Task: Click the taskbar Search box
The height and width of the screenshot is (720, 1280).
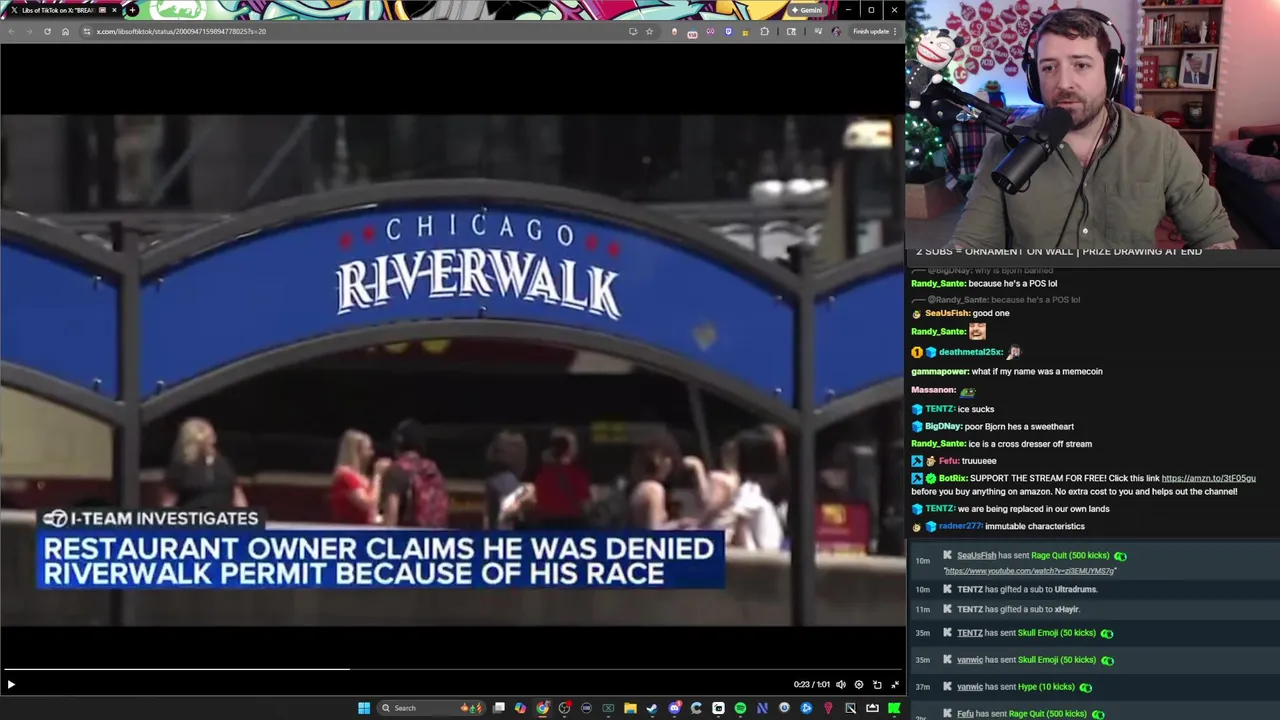Action: point(432,708)
